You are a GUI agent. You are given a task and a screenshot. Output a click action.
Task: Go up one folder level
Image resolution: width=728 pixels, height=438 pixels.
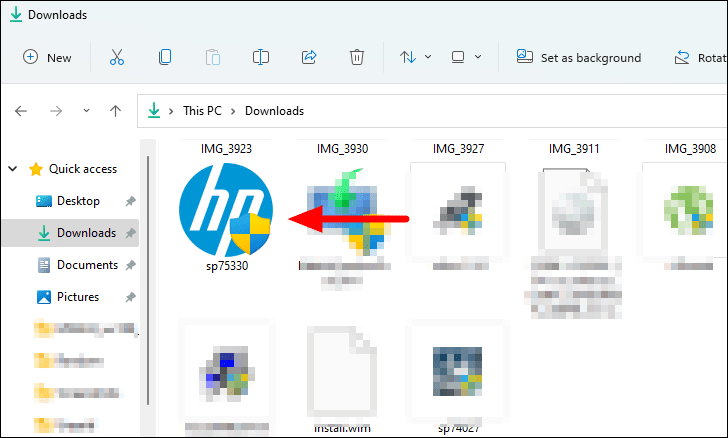coord(115,111)
